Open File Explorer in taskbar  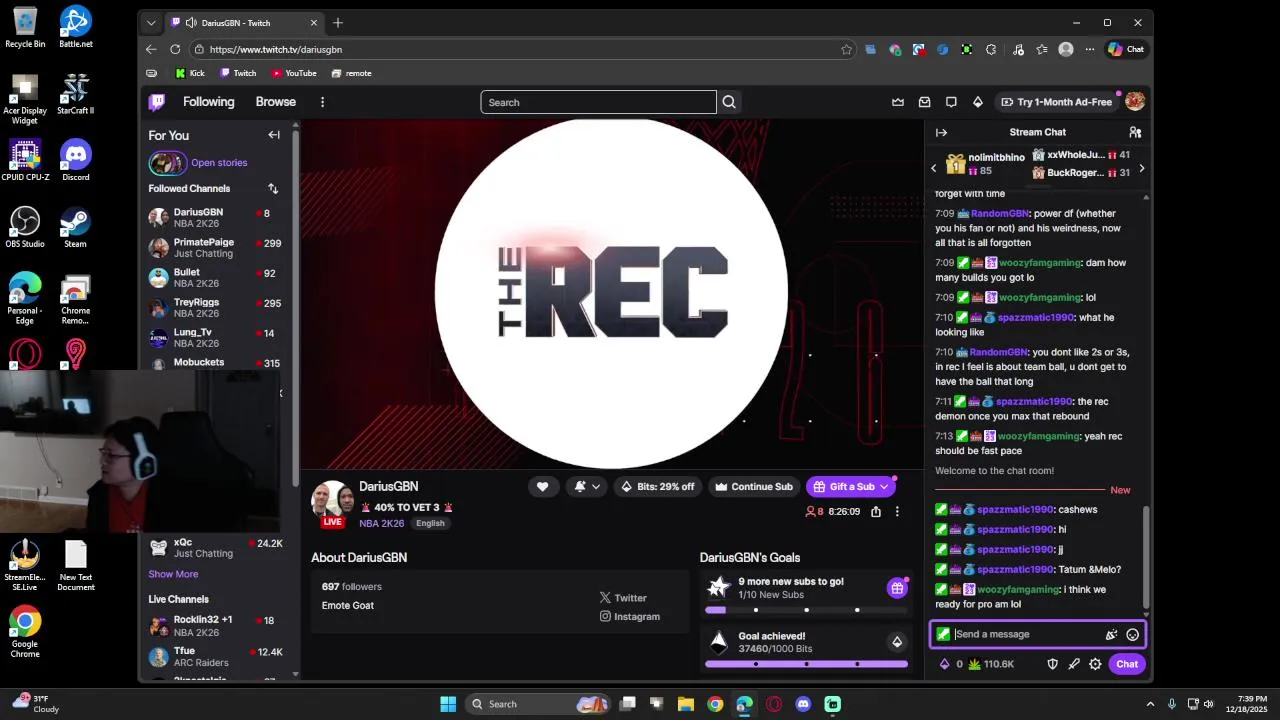click(x=686, y=704)
